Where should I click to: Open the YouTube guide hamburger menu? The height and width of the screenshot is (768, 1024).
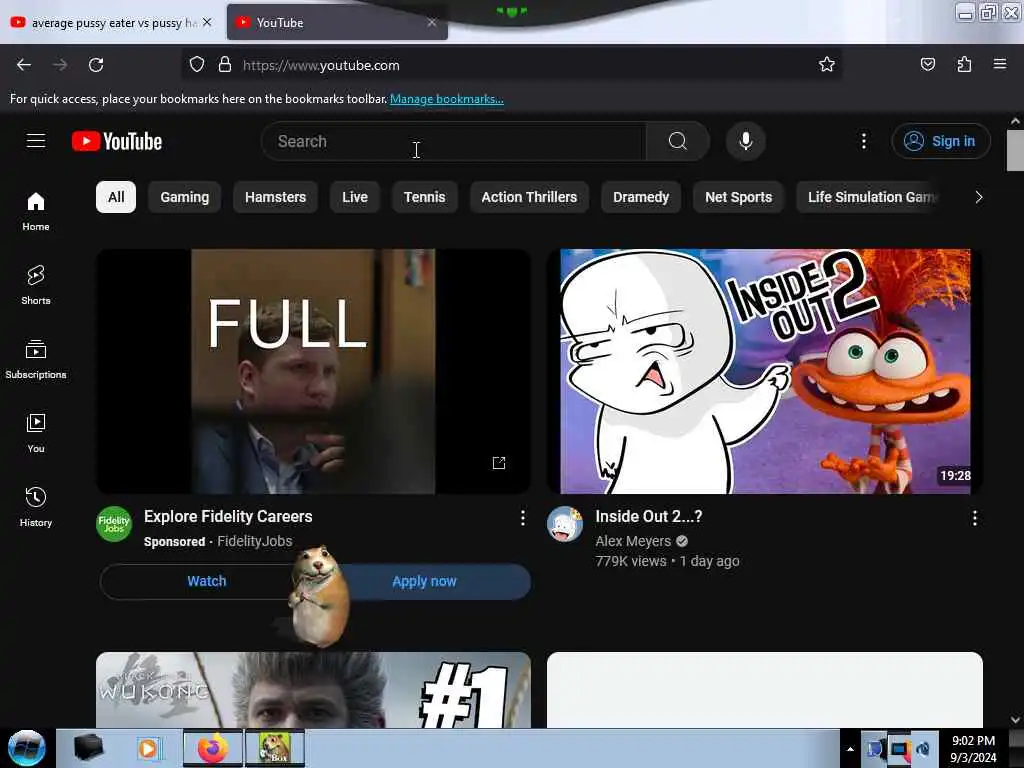(36, 140)
